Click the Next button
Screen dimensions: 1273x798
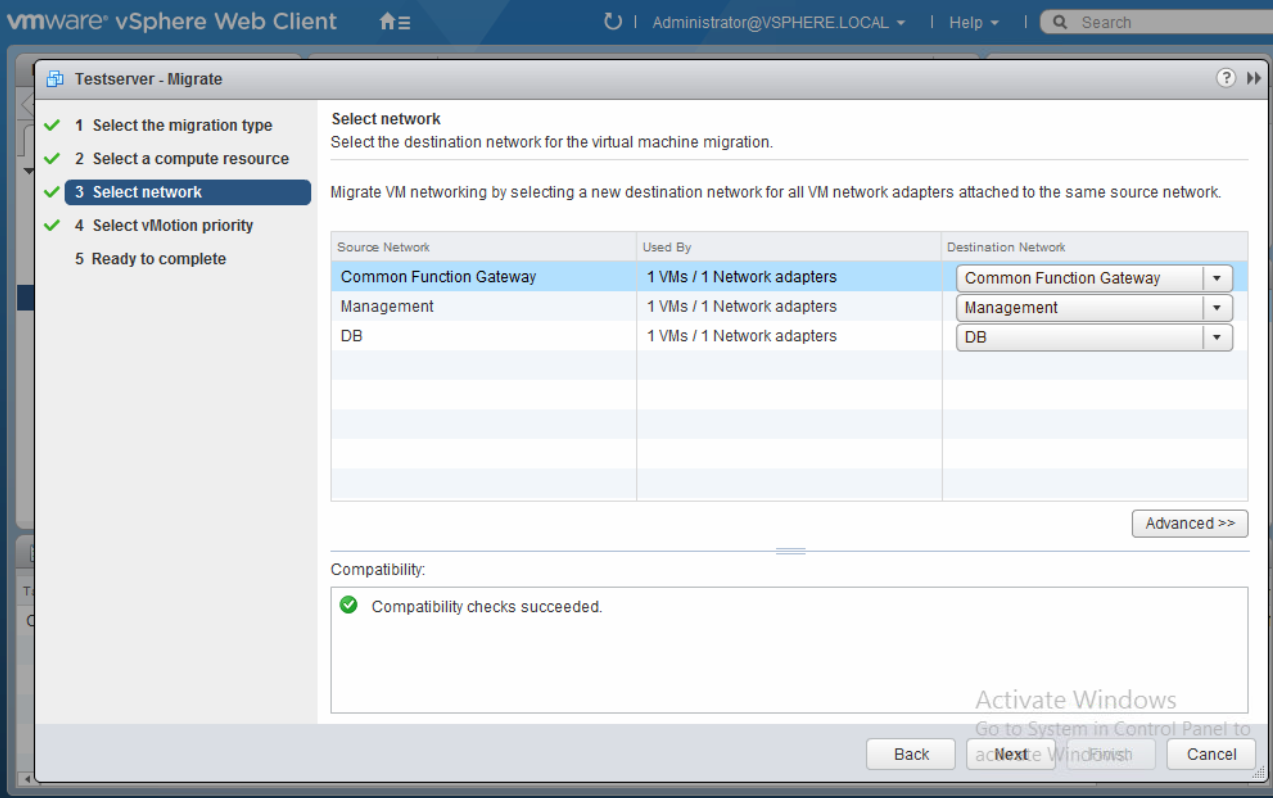pyautogui.click(x=1011, y=754)
